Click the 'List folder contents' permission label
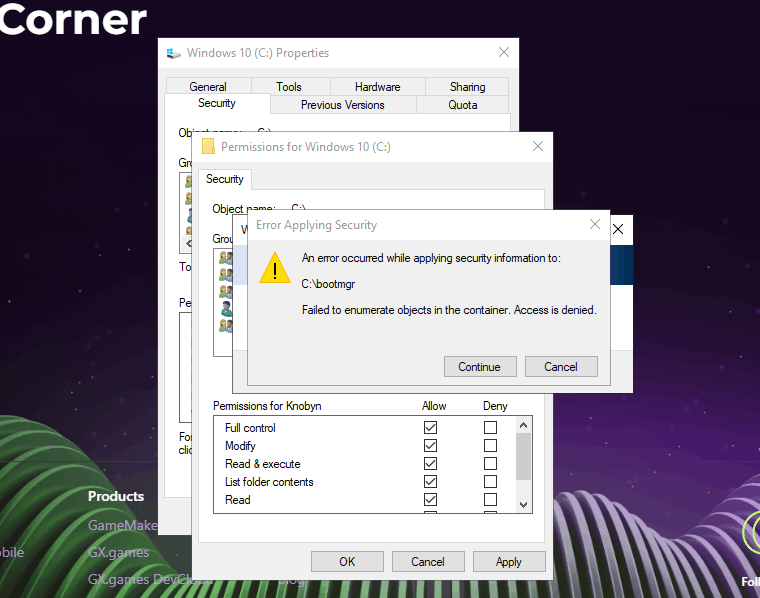760x598 pixels. click(269, 482)
